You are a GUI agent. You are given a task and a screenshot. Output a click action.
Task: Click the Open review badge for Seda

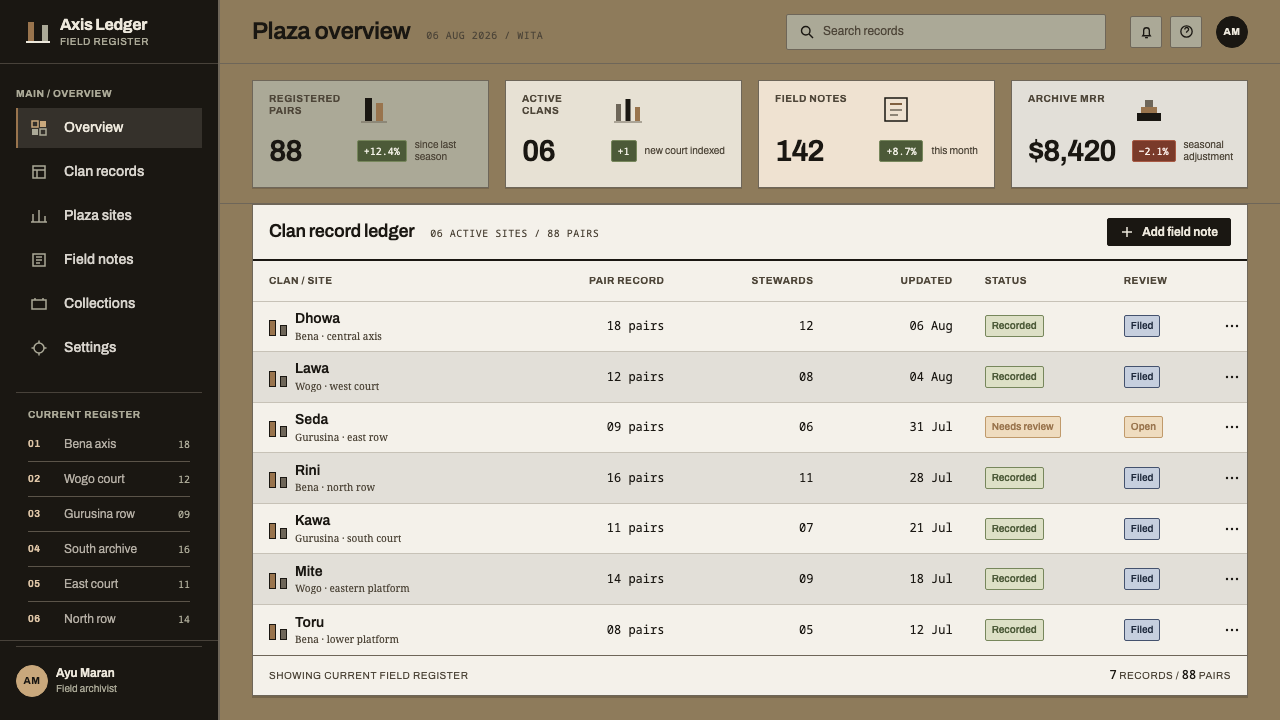tap(1143, 427)
